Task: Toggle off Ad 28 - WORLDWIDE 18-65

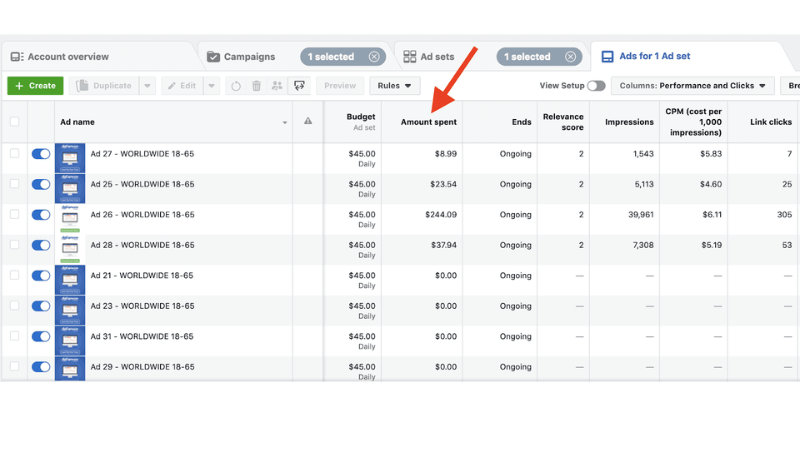Action: [x=41, y=245]
